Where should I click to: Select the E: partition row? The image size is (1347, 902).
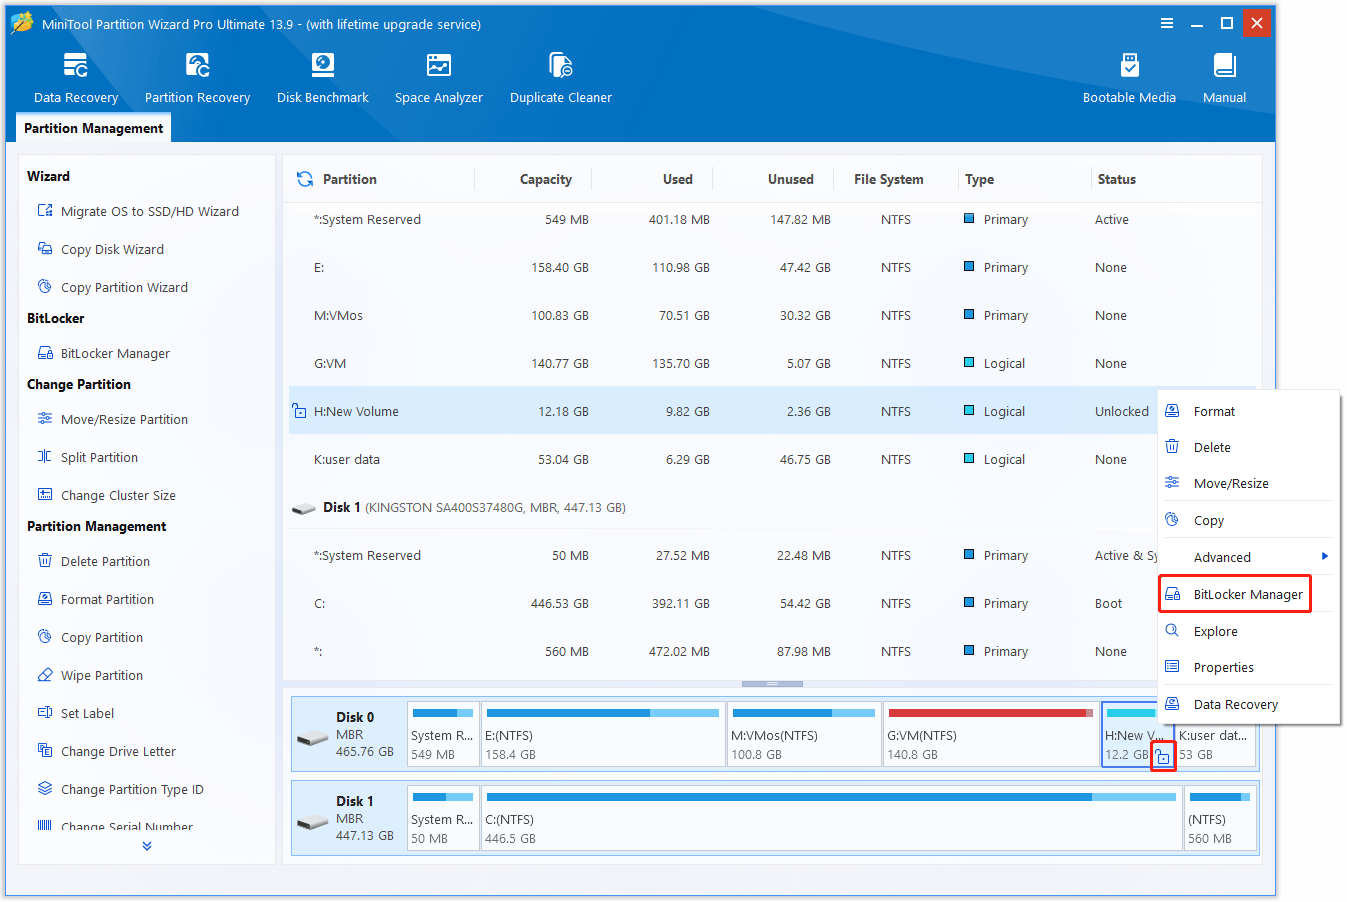click(x=772, y=267)
